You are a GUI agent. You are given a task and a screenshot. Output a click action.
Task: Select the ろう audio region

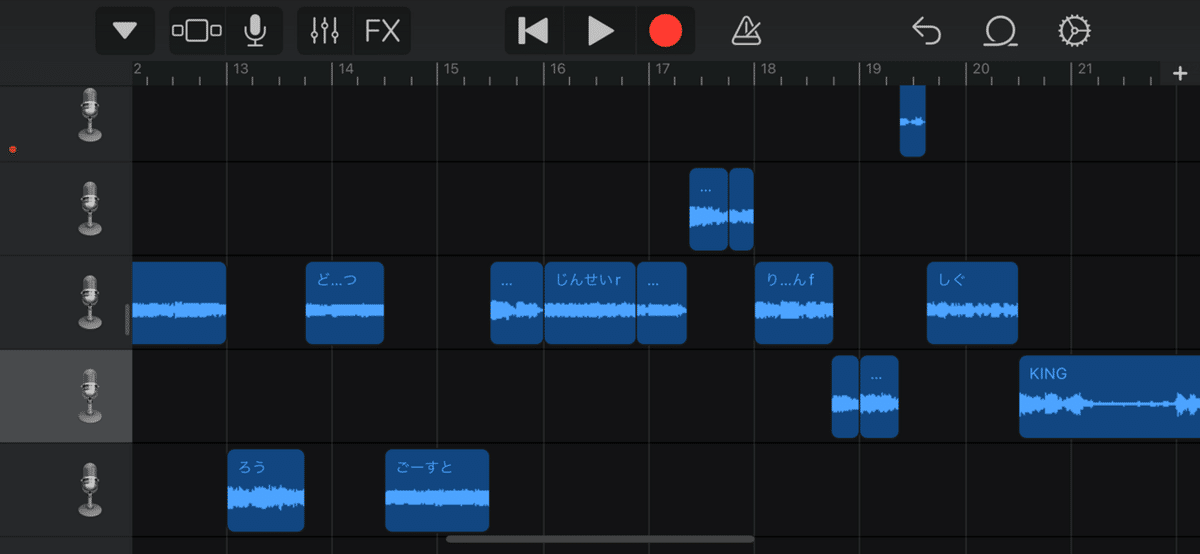click(x=266, y=490)
